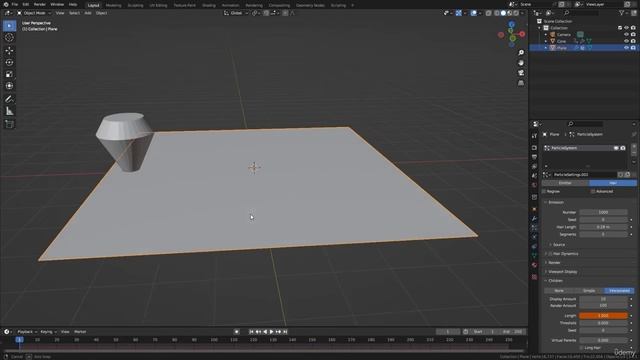Select the Move tool

pyautogui.click(x=9, y=51)
